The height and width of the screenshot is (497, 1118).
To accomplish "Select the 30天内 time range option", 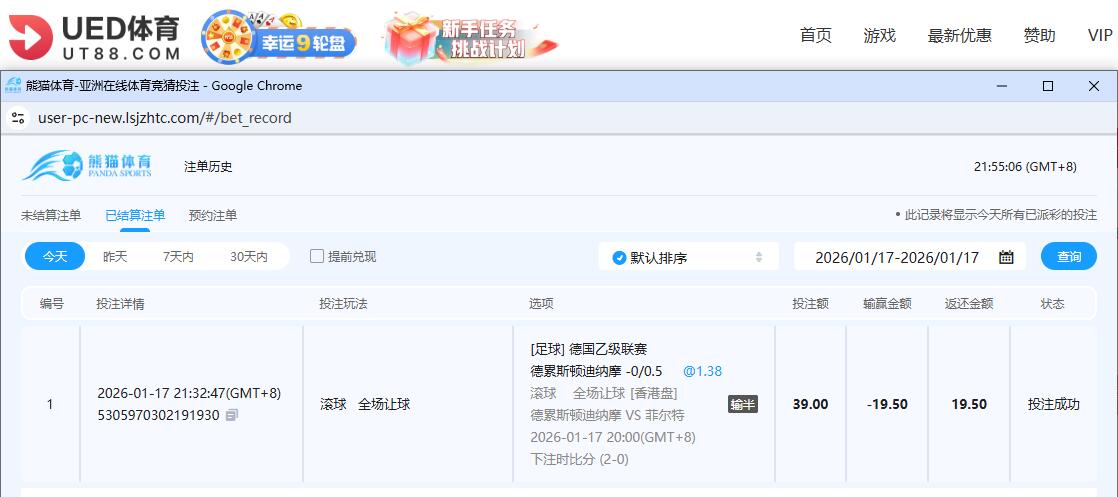I will [248, 257].
